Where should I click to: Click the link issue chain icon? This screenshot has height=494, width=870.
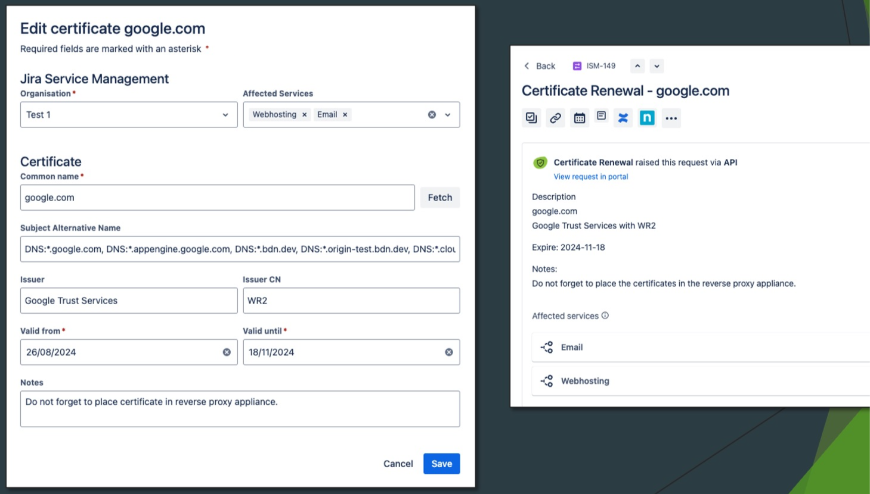pyautogui.click(x=555, y=118)
